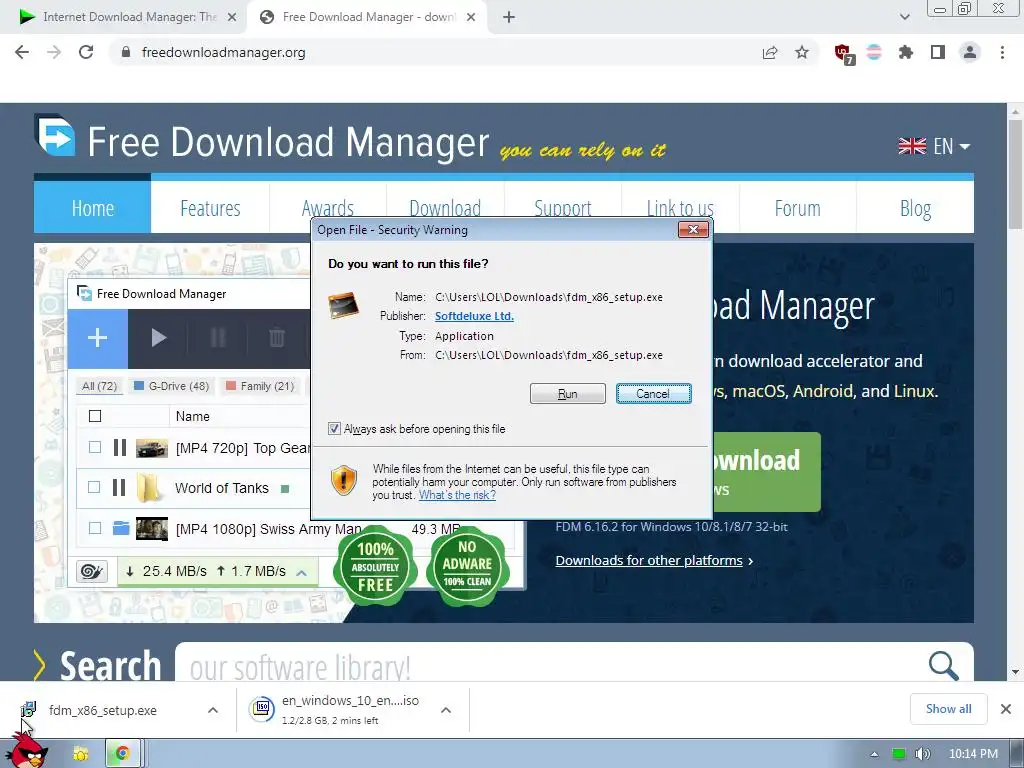This screenshot has height=768, width=1024.
Task: Click the share page icon in address bar
Action: tap(770, 52)
